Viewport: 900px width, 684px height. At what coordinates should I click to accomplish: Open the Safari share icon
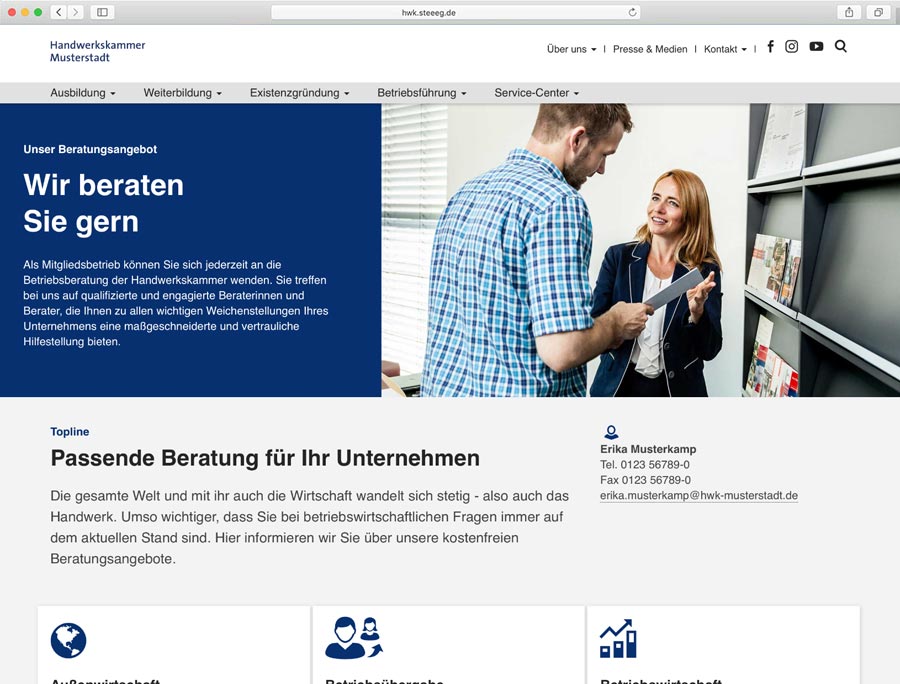tap(849, 12)
